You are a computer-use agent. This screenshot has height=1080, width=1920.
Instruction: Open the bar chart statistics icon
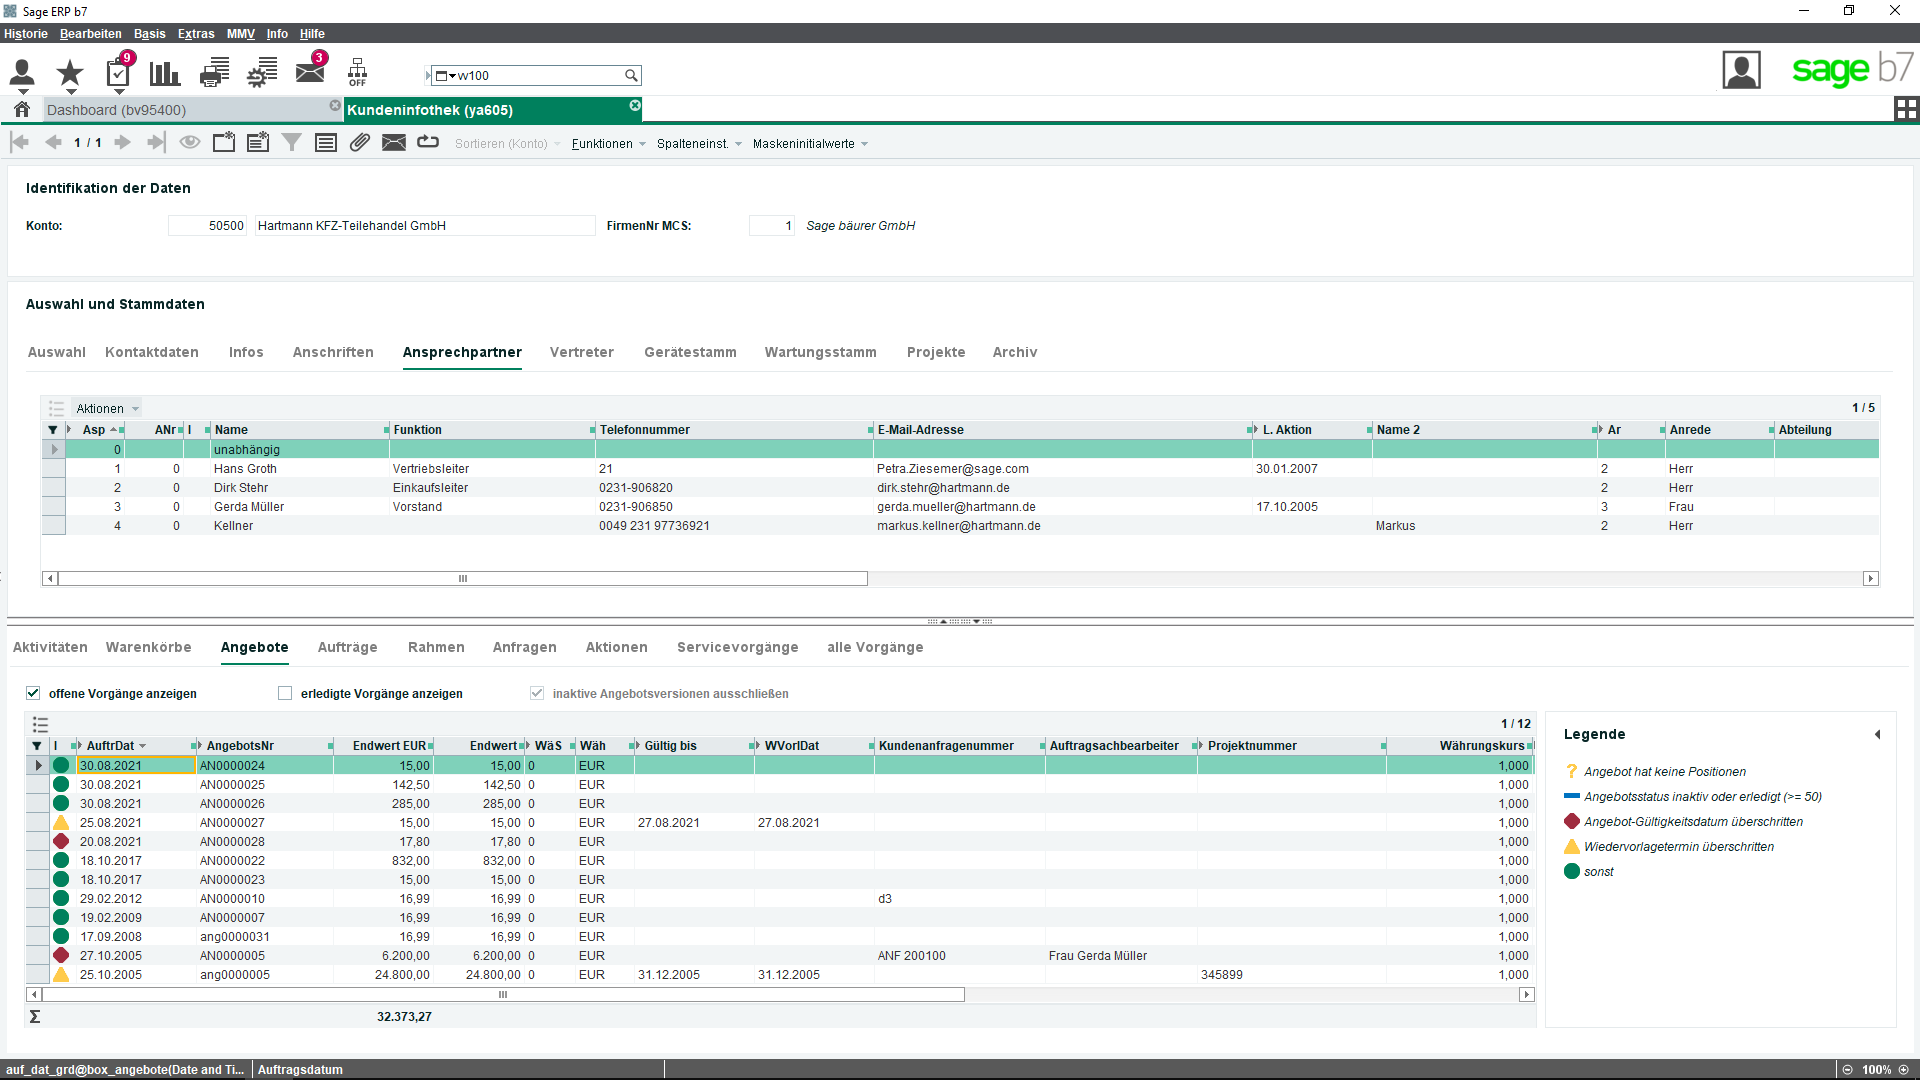pos(165,72)
